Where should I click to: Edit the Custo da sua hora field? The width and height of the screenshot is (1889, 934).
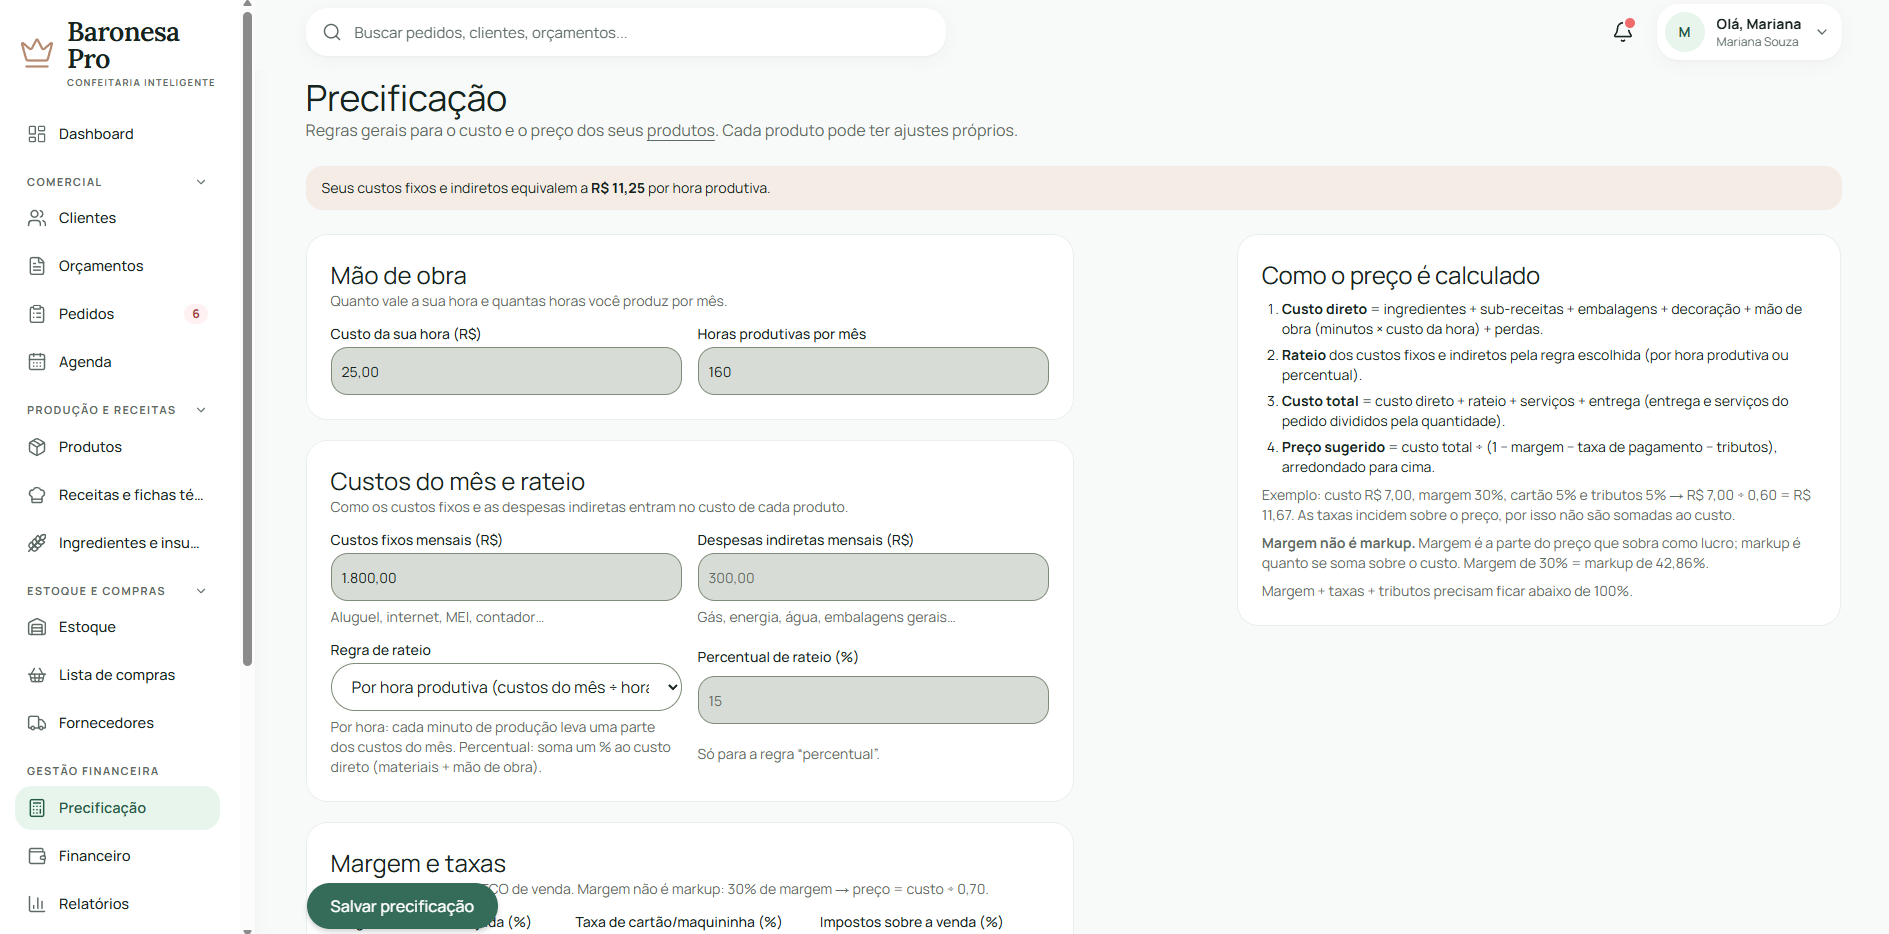coord(506,371)
